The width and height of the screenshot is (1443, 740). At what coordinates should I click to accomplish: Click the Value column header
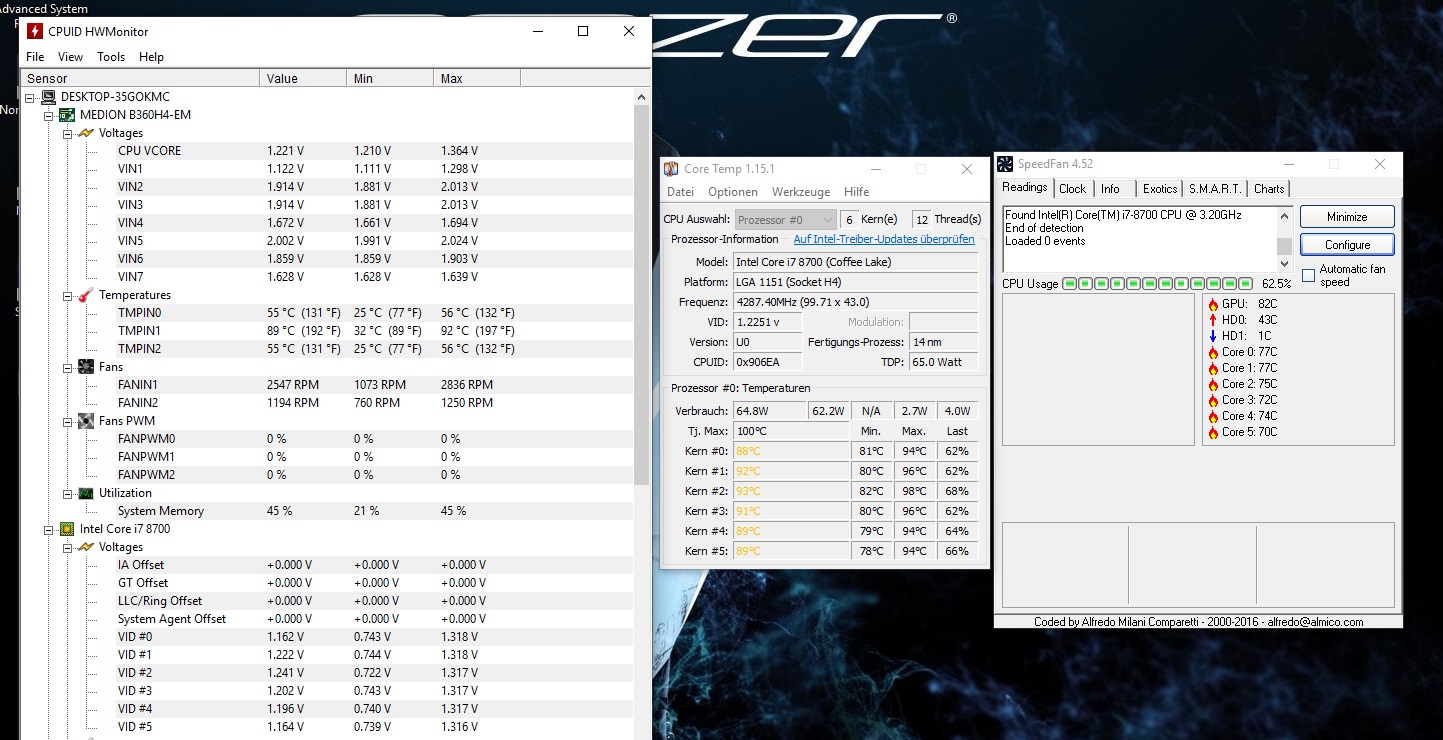point(303,79)
